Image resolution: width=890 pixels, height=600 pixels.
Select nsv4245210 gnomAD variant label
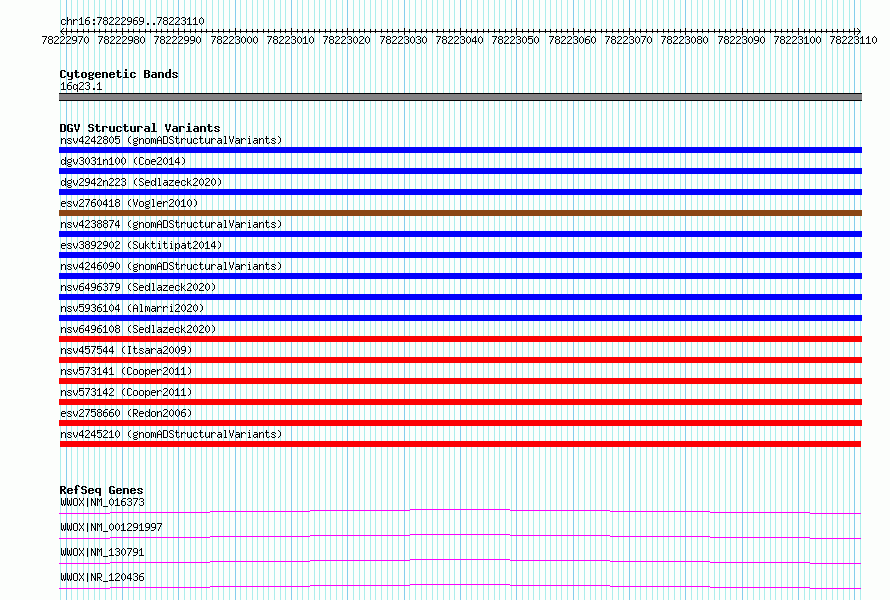point(171,434)
